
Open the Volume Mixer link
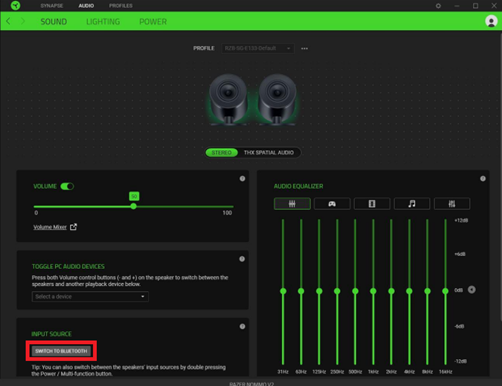coord(50,227)
